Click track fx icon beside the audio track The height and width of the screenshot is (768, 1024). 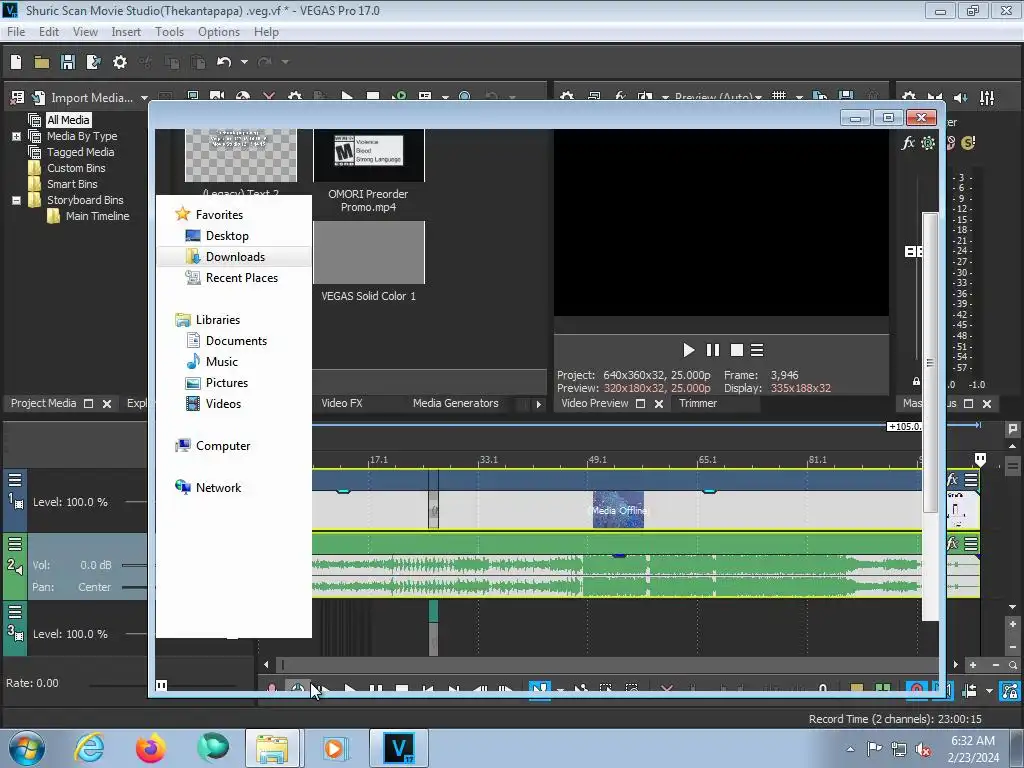953,543
